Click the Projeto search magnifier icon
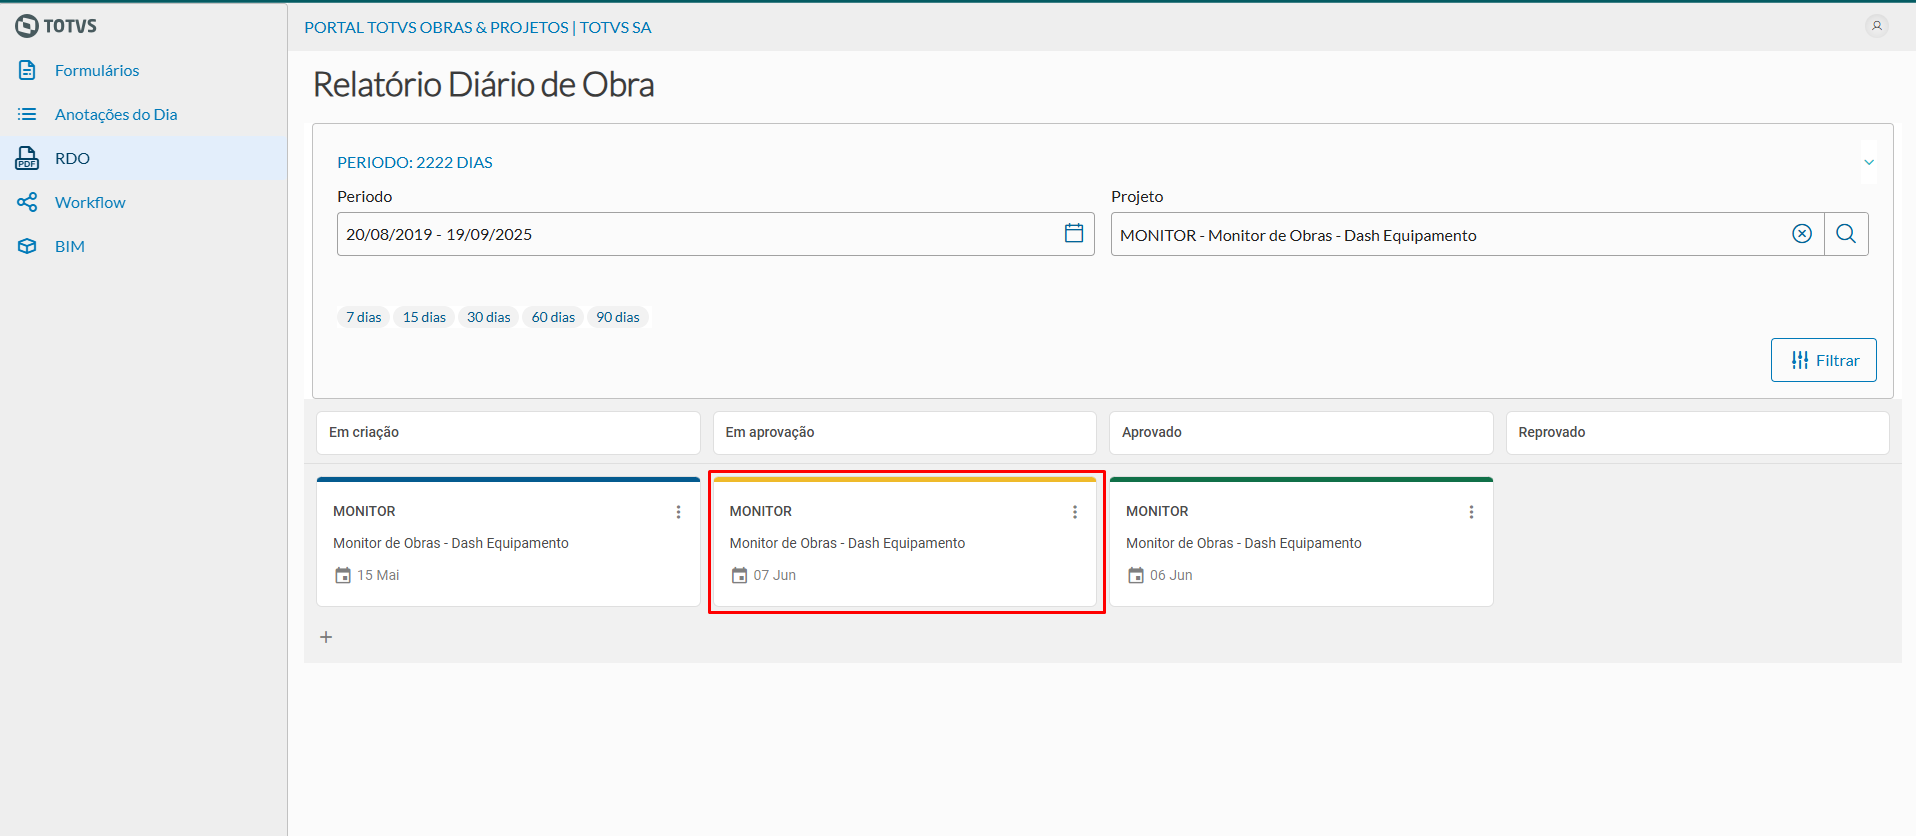 (1846, 234)
